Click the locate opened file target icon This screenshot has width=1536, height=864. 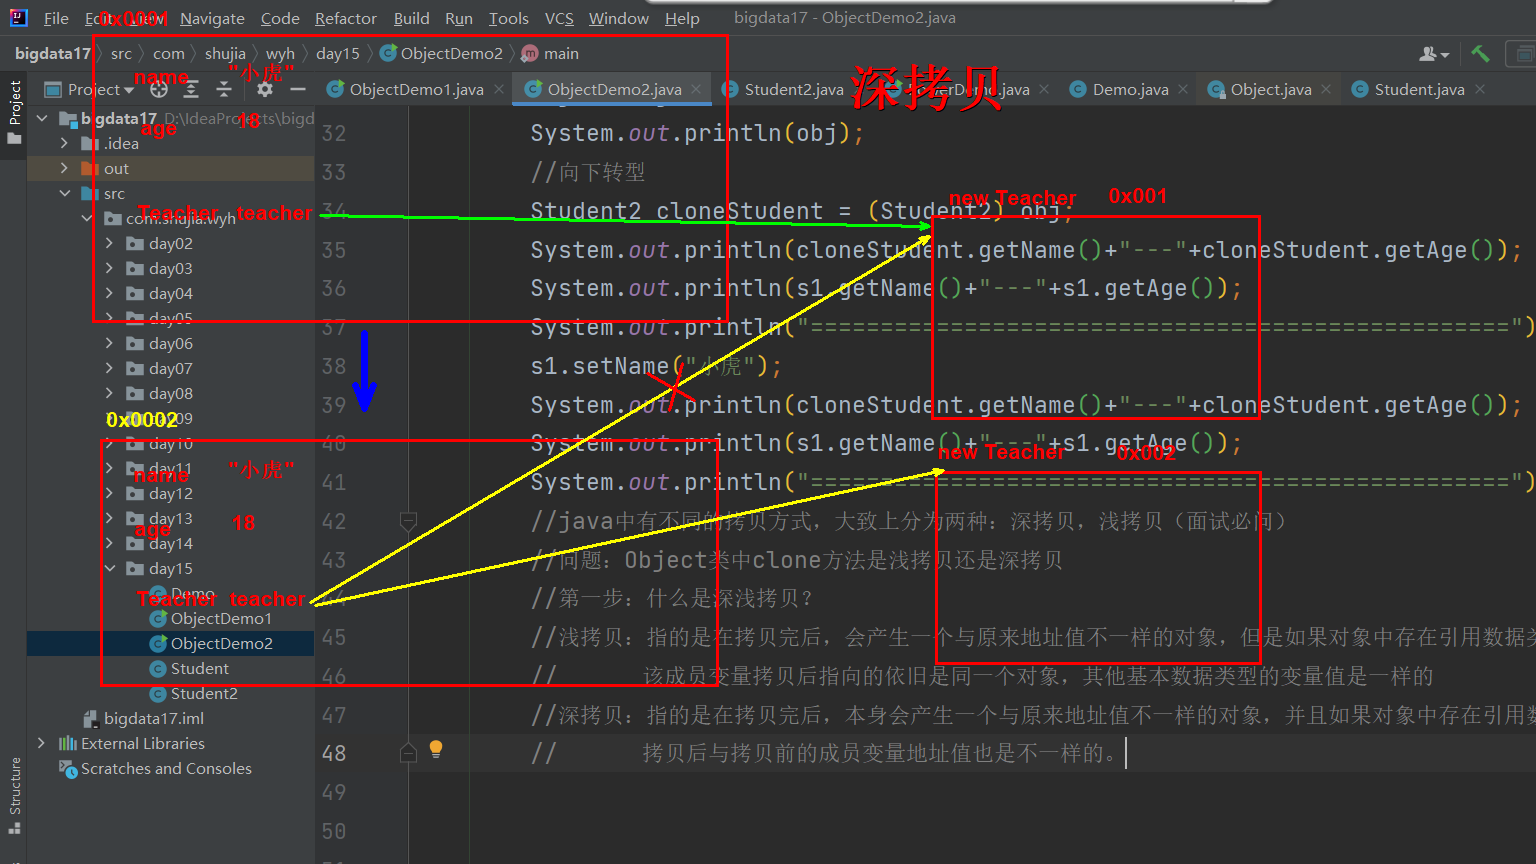[159, 89]
